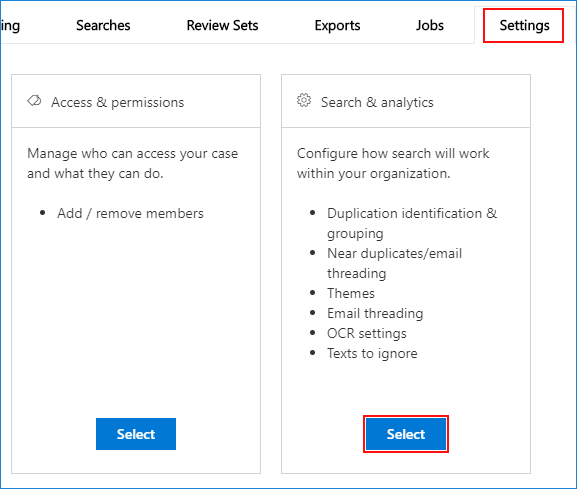The width and height of the screenshot is (577, 489).
Task: Open the Exports tab
Action: pyautogui.click(x=337, y=25)
